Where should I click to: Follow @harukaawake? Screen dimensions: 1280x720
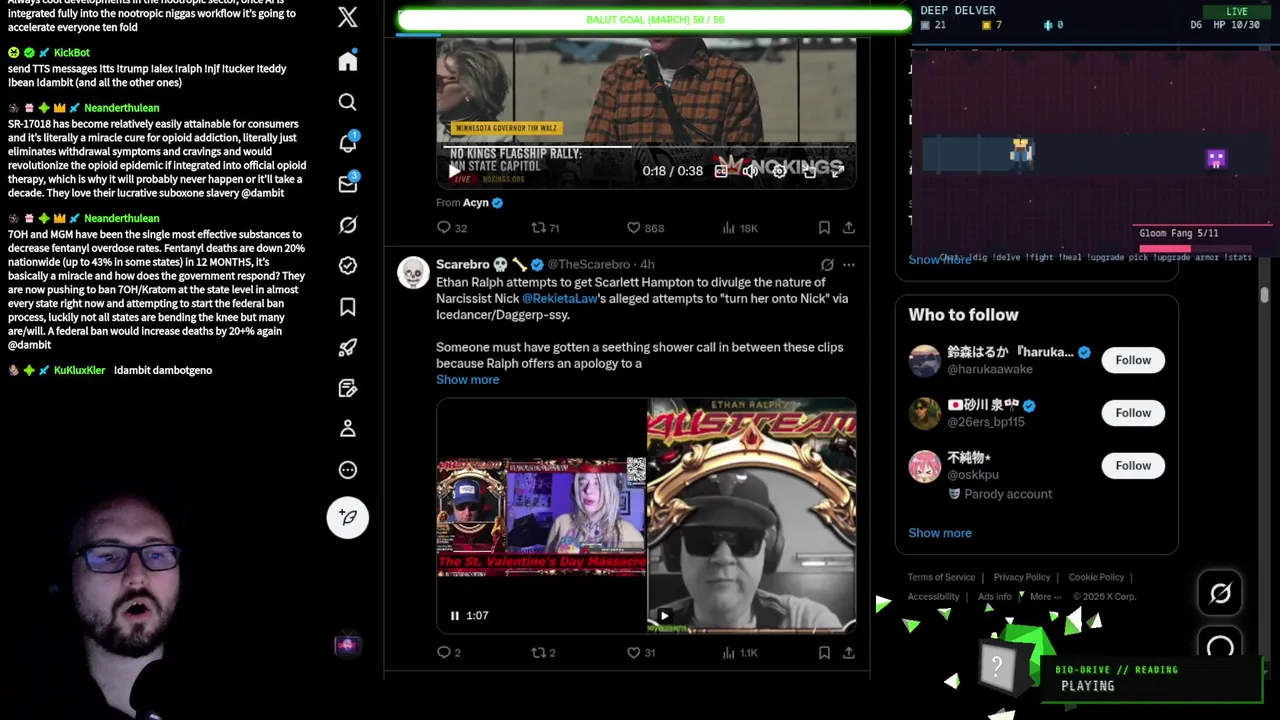[1133, 360]
